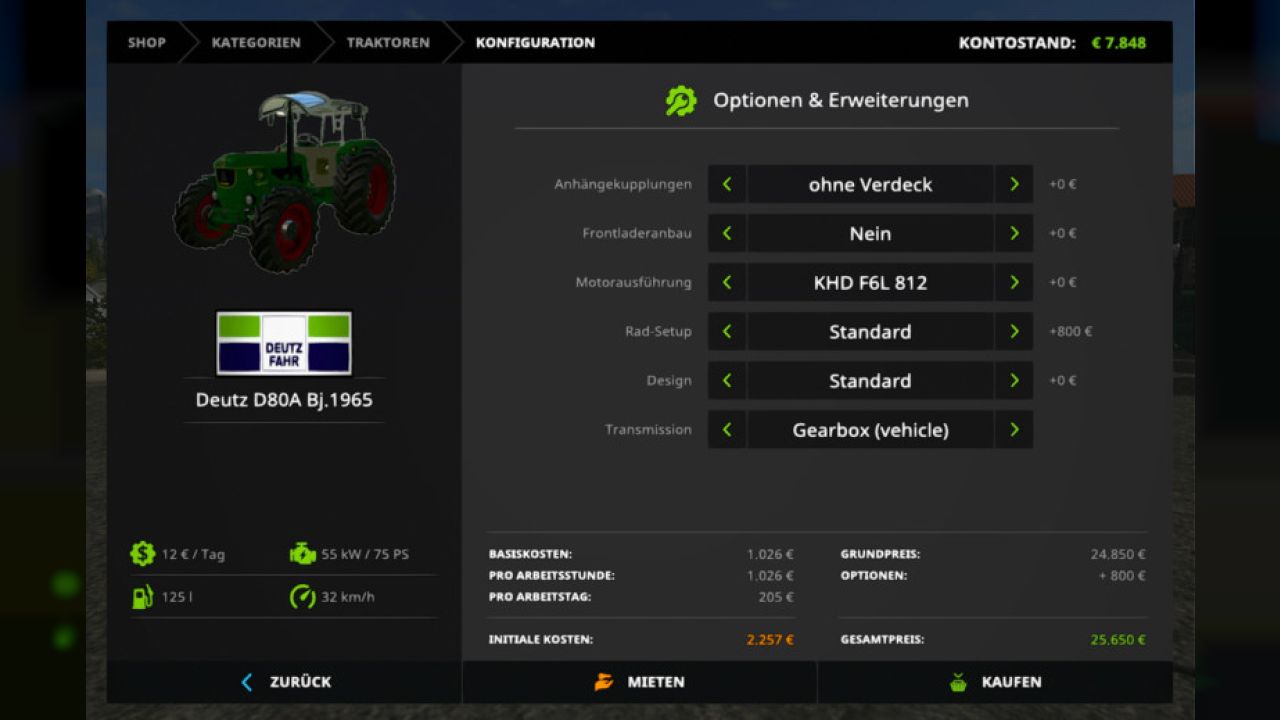
Task: Click the OPTIONEN total '+ 800 €'
Action: 1122,575
